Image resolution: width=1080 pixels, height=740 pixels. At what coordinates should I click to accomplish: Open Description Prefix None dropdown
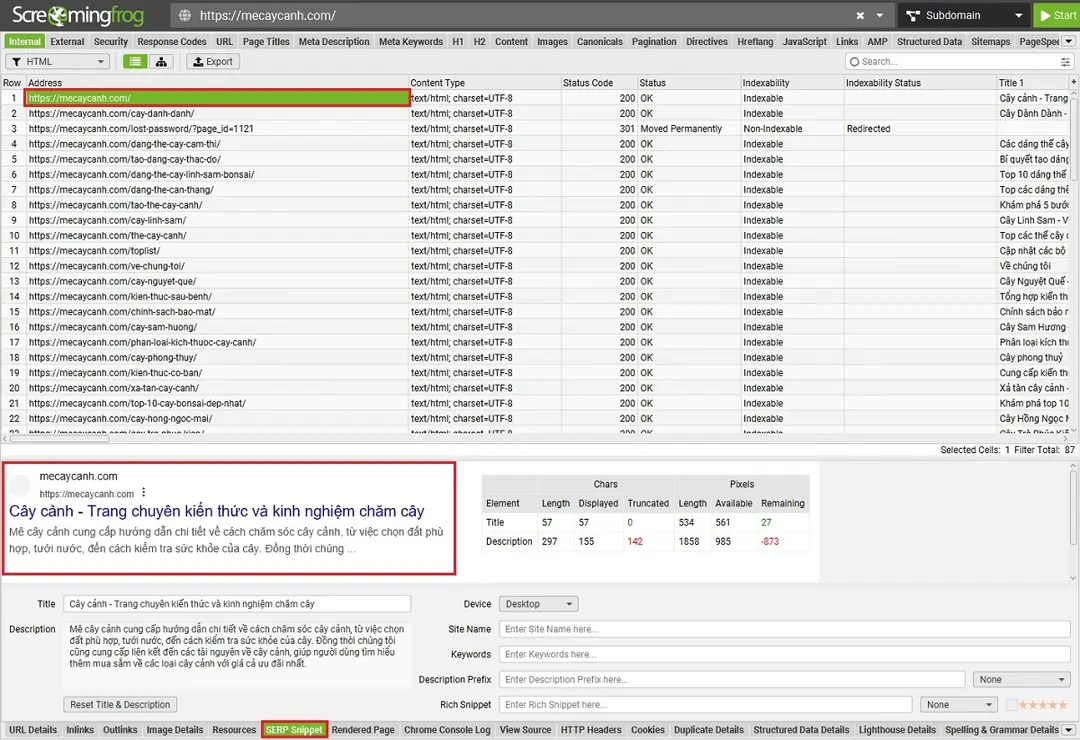[x=1021, y=680]
